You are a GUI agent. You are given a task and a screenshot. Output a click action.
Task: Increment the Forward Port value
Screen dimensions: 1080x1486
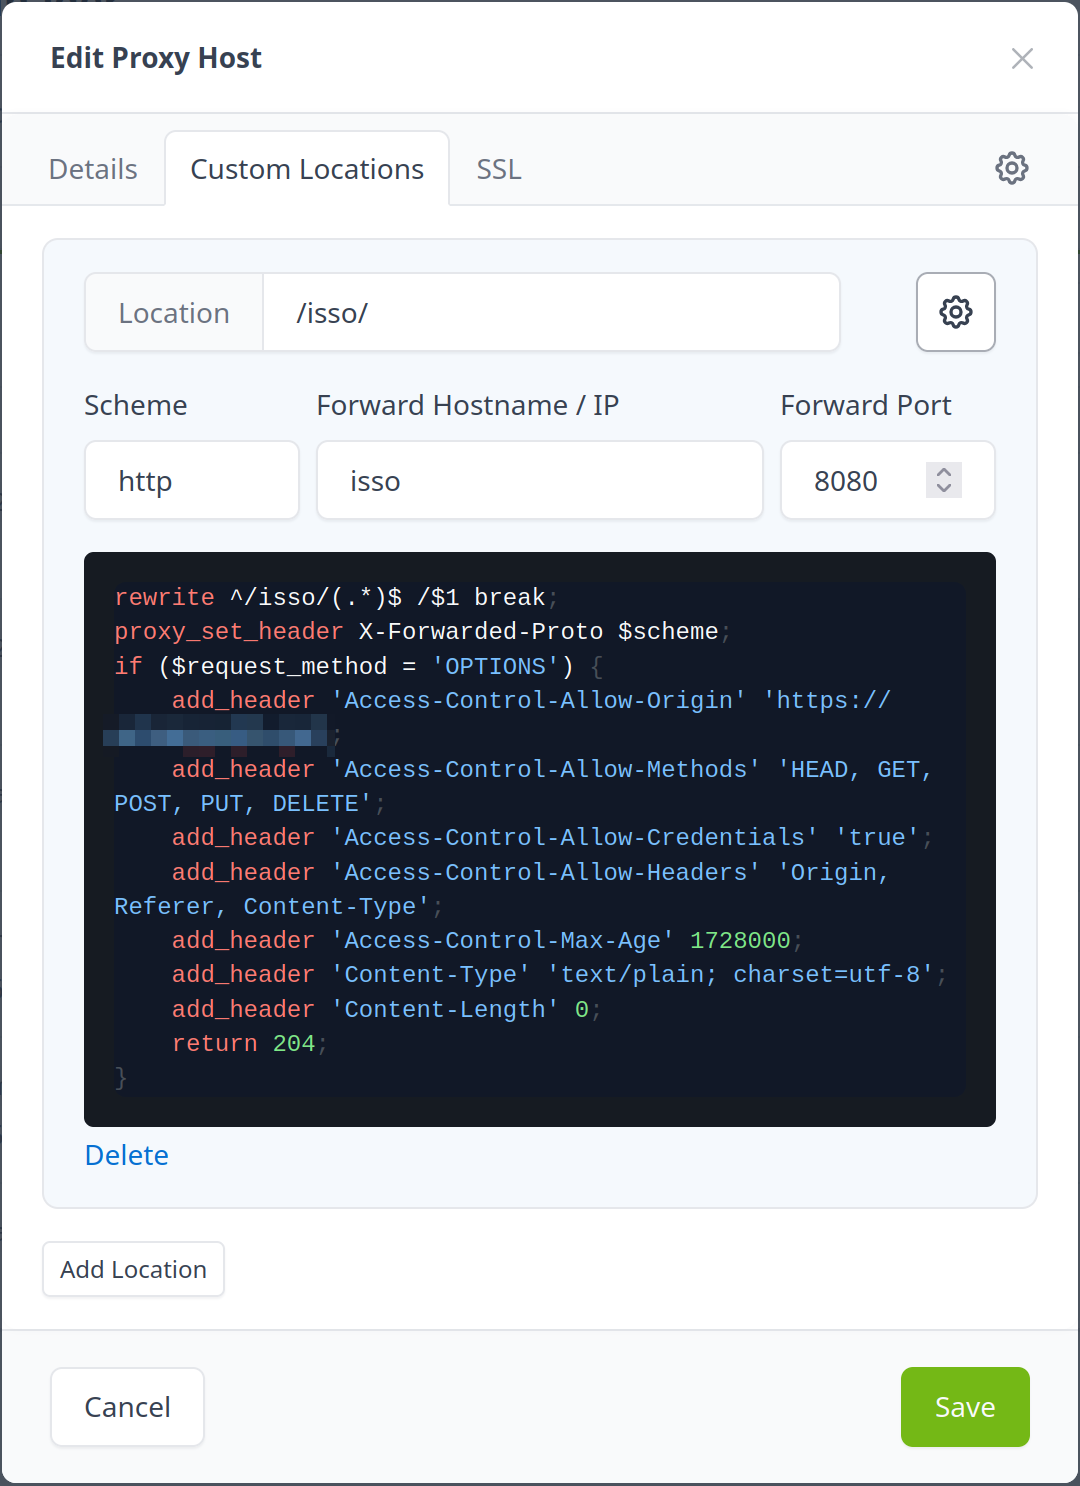(x=943, y=472)
